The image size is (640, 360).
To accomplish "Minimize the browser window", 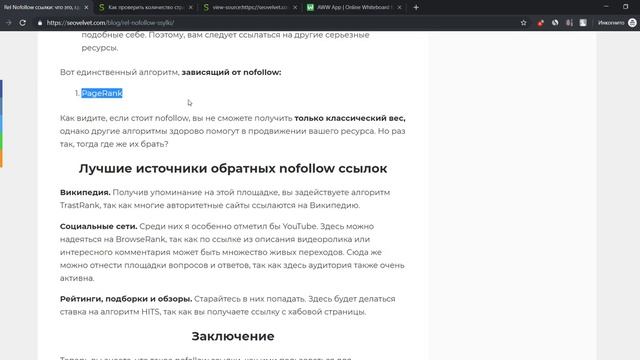I will point(606,7).
